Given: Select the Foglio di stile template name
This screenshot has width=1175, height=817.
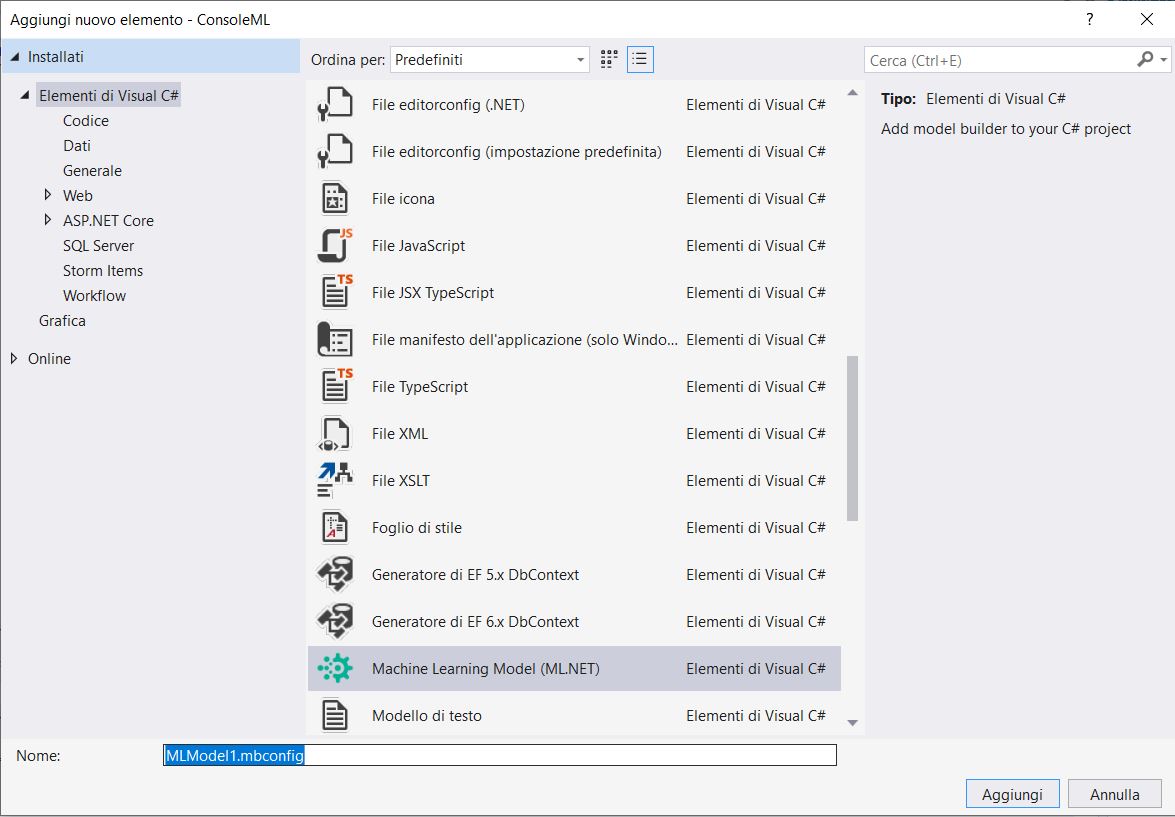Looking at the screenshot, I should (417, 528).
